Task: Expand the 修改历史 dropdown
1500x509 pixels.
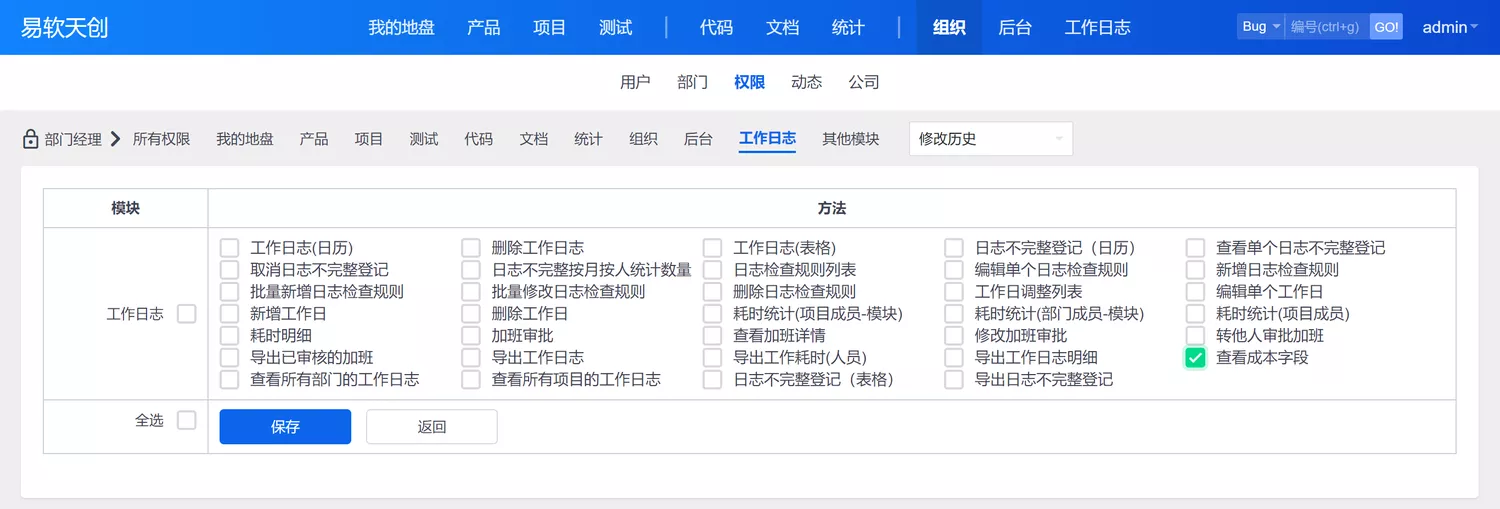Action: pos(990,139)
